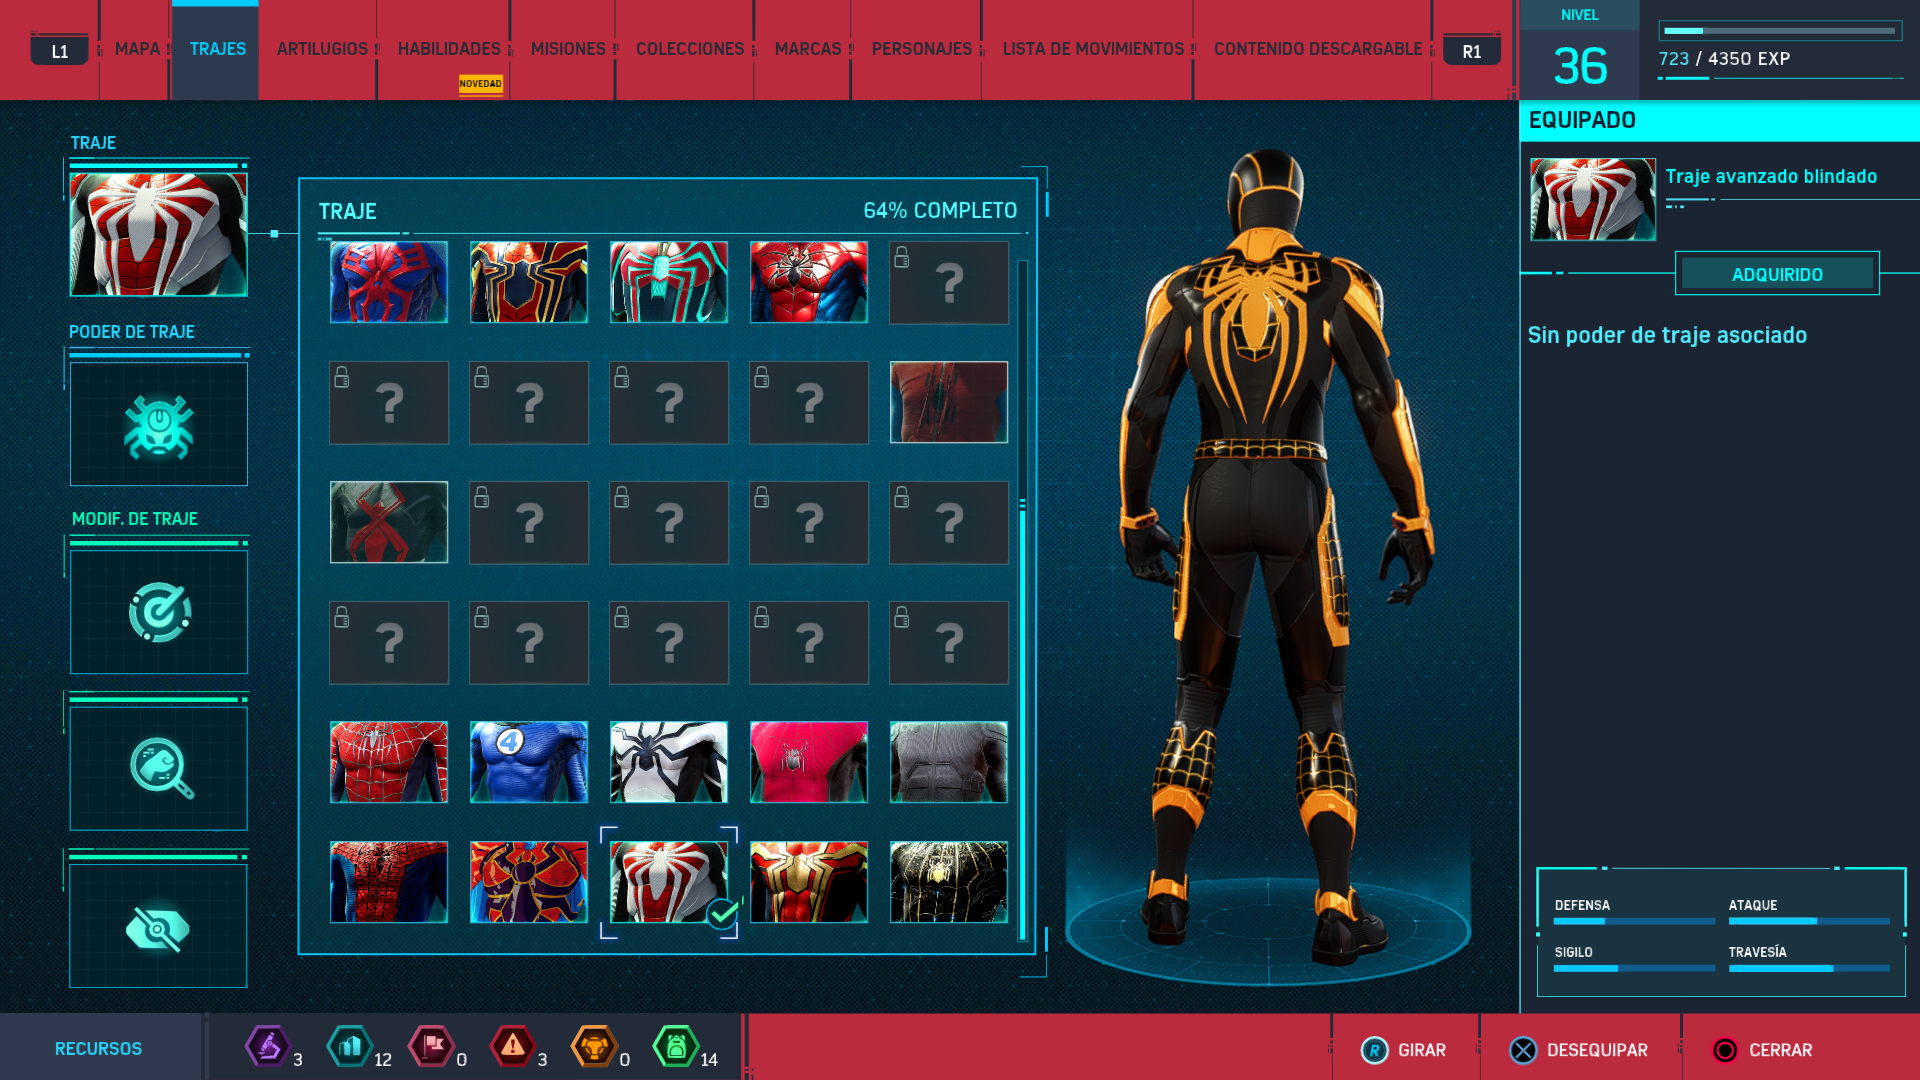Select the white Future Foundation suit thumbnail
The height and width of the screenshot is (1080, 1920).
point(669,762)
